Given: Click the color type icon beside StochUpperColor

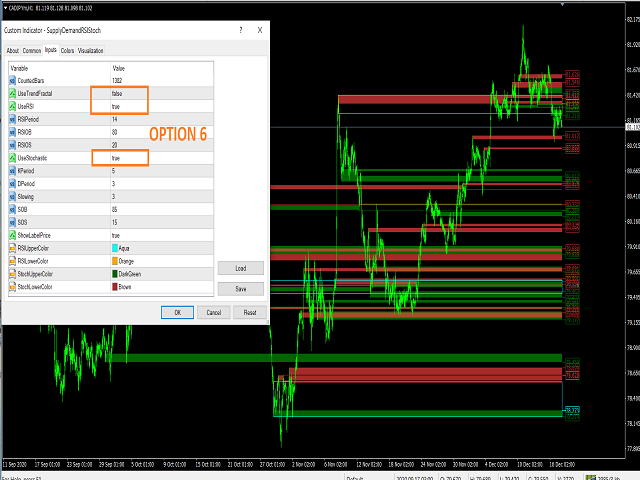Looking at the screenshot, I should point(13,274).
